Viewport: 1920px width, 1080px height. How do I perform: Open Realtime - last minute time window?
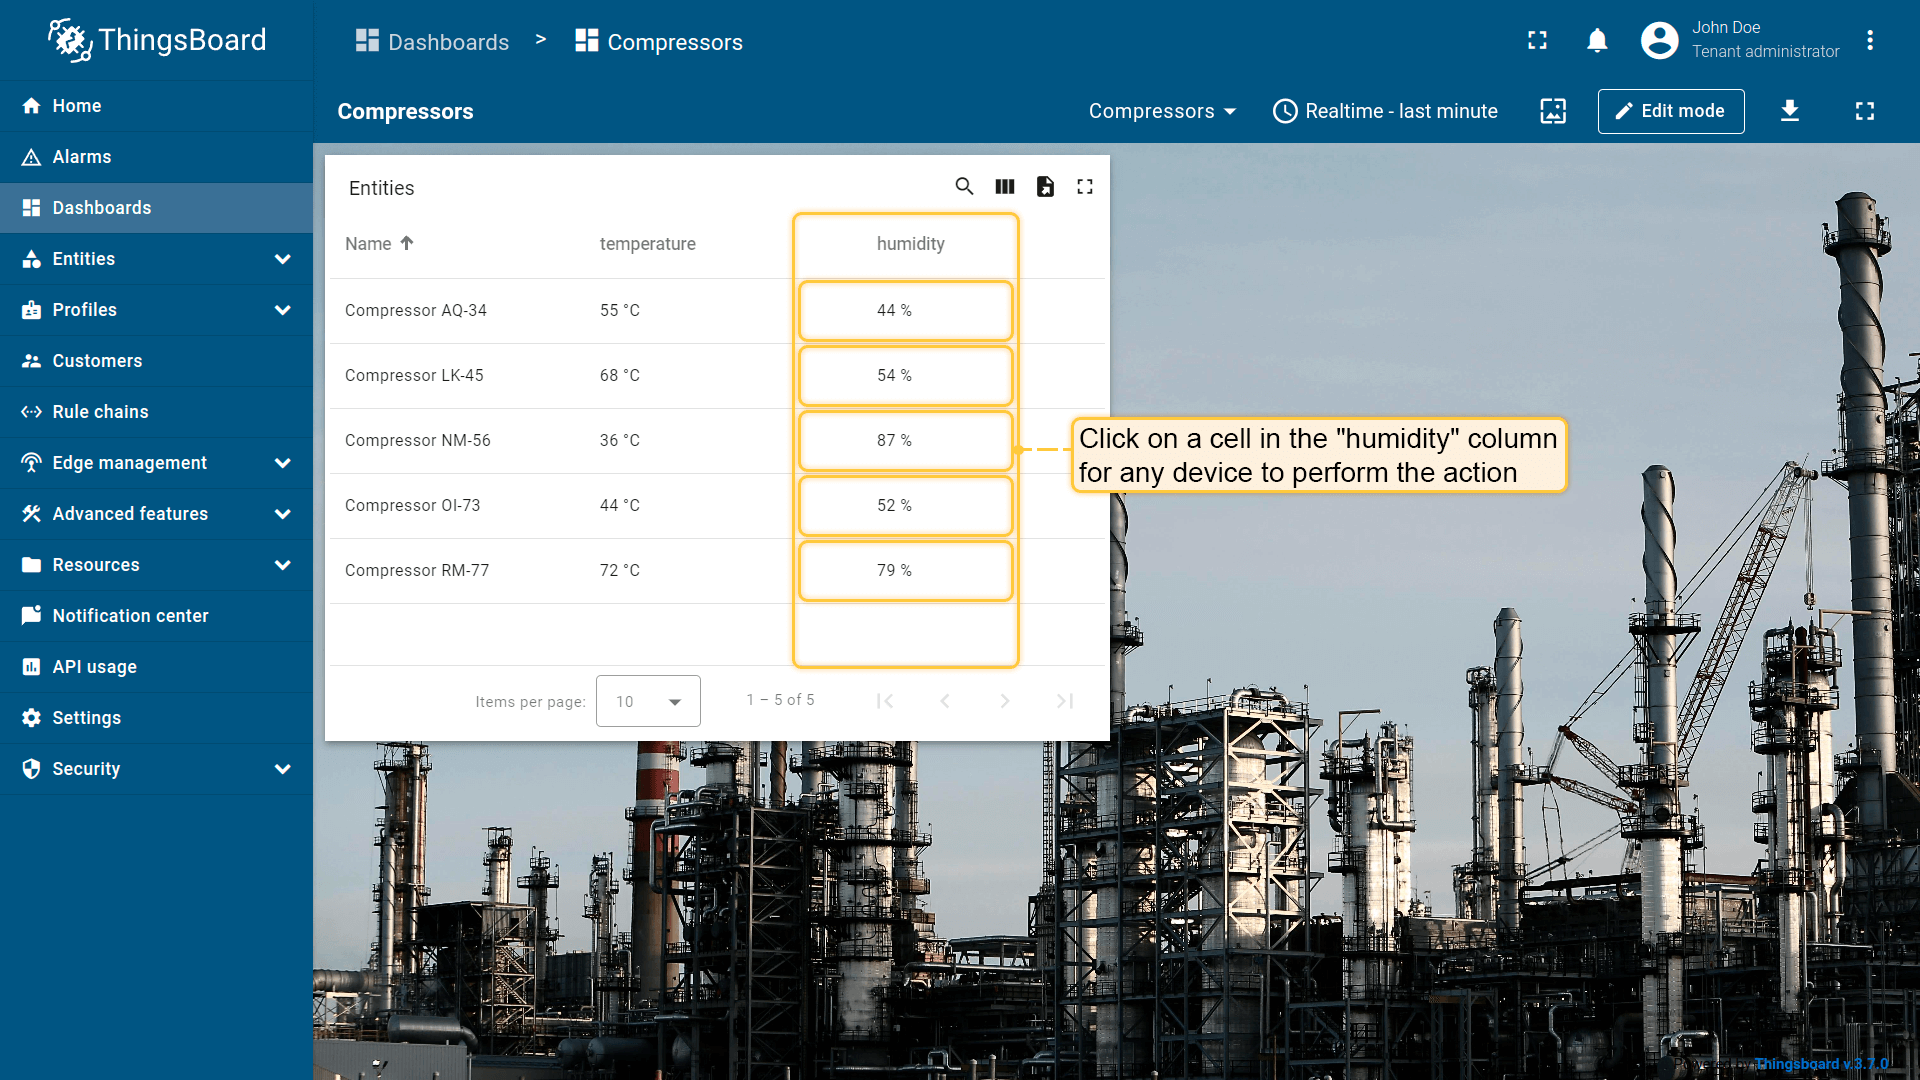[1385, 111]
